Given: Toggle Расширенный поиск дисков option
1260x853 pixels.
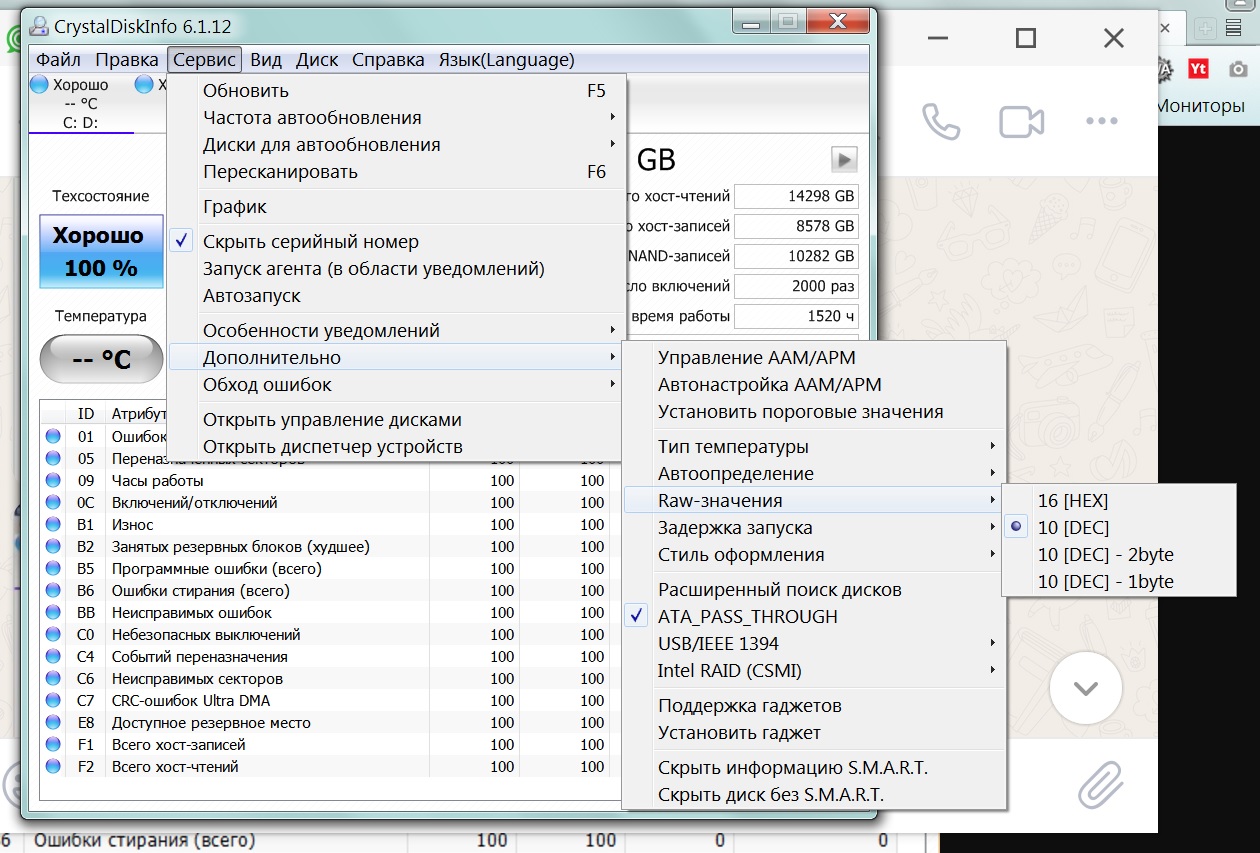Looking at the screenshot, I should click(x=812, y=590).
